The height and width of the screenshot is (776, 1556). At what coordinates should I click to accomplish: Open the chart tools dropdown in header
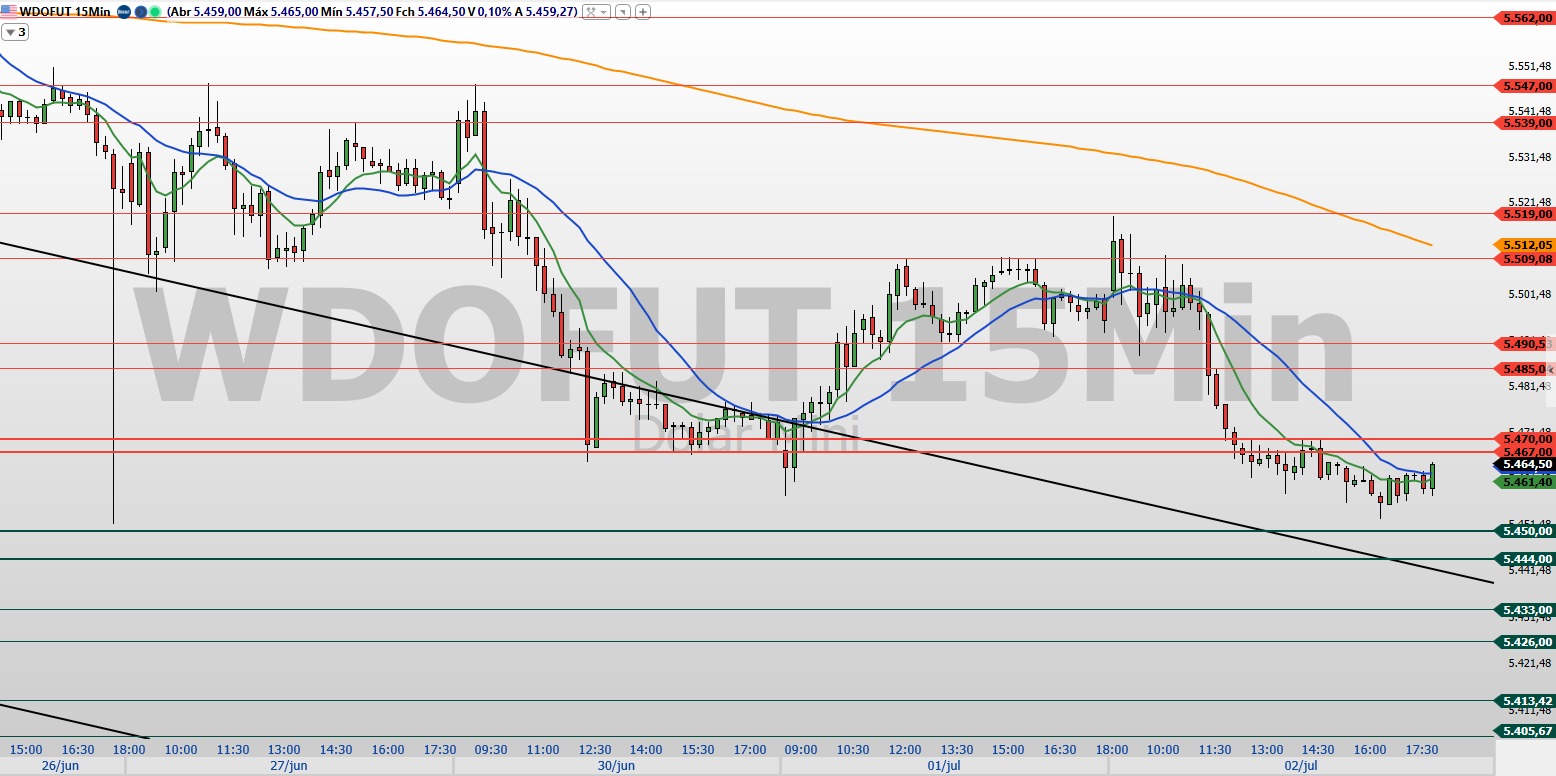(x=596, y=12)
